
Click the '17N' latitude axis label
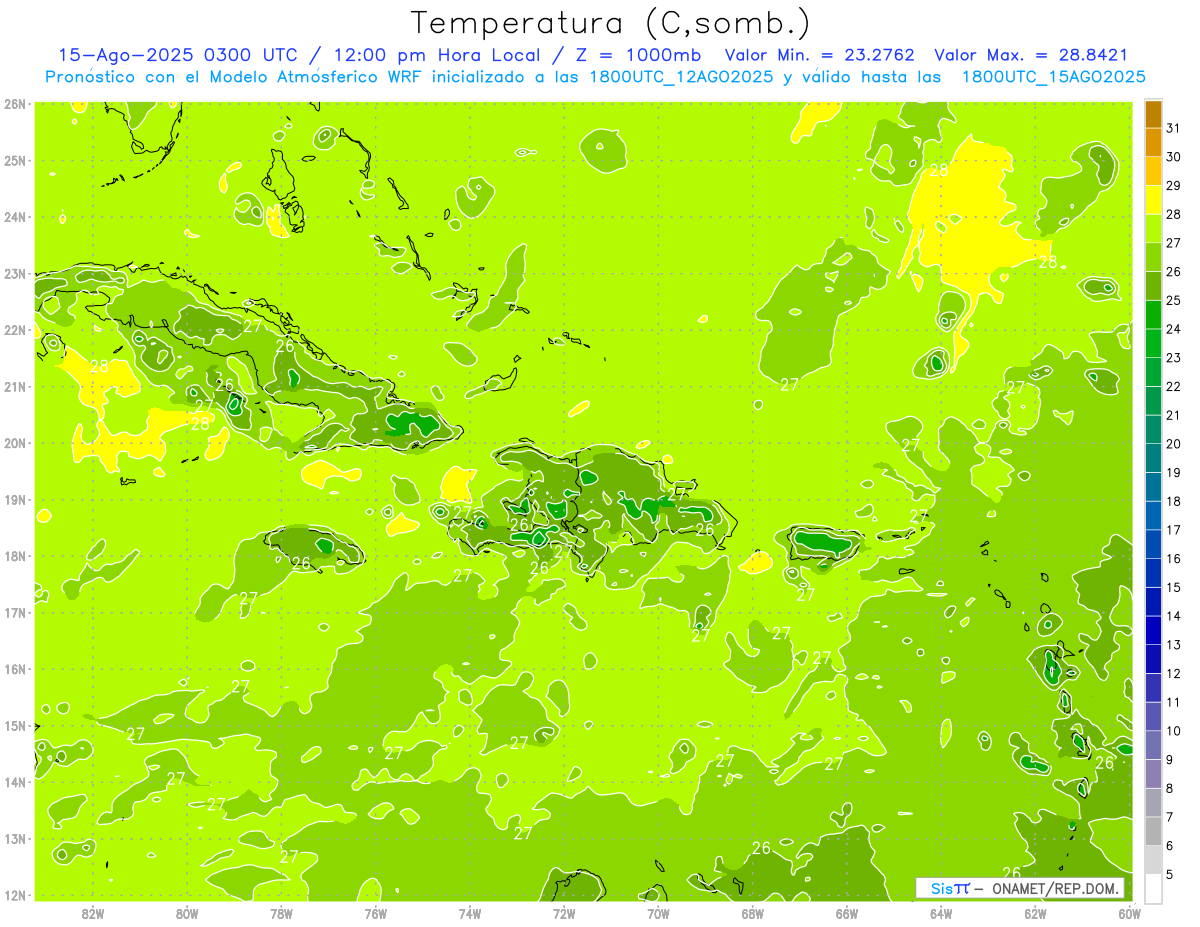click(15, 612)
